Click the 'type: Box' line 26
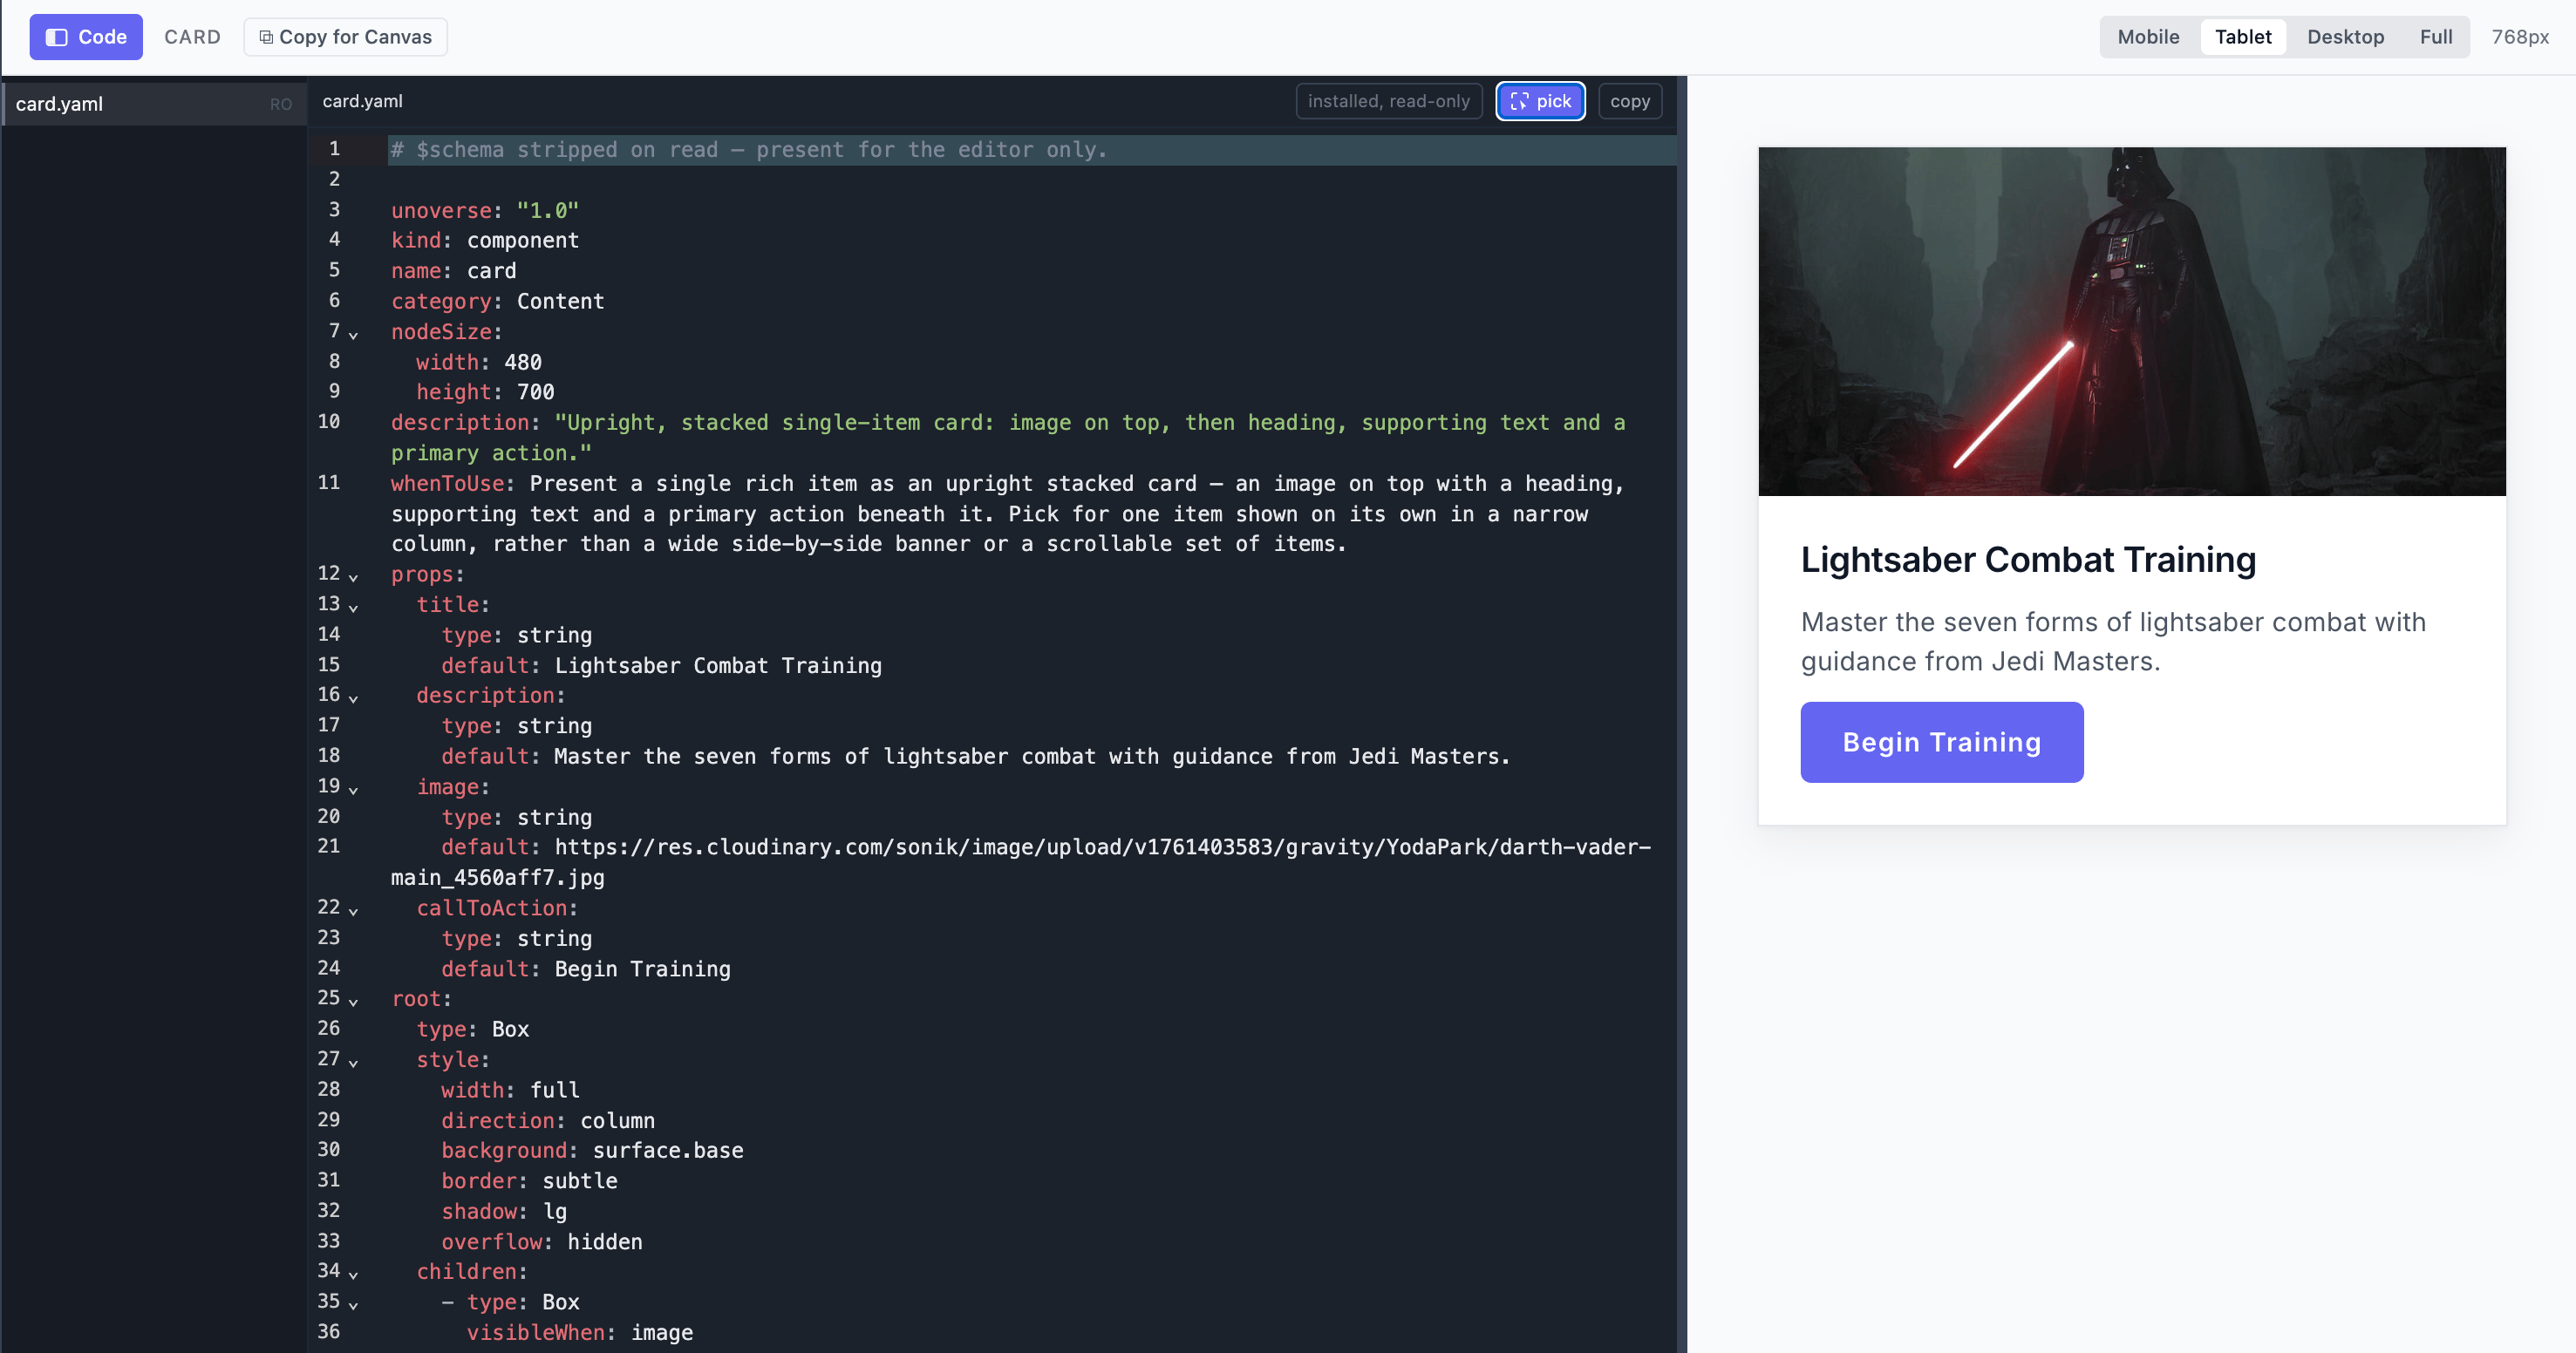 coord(473,1029)
